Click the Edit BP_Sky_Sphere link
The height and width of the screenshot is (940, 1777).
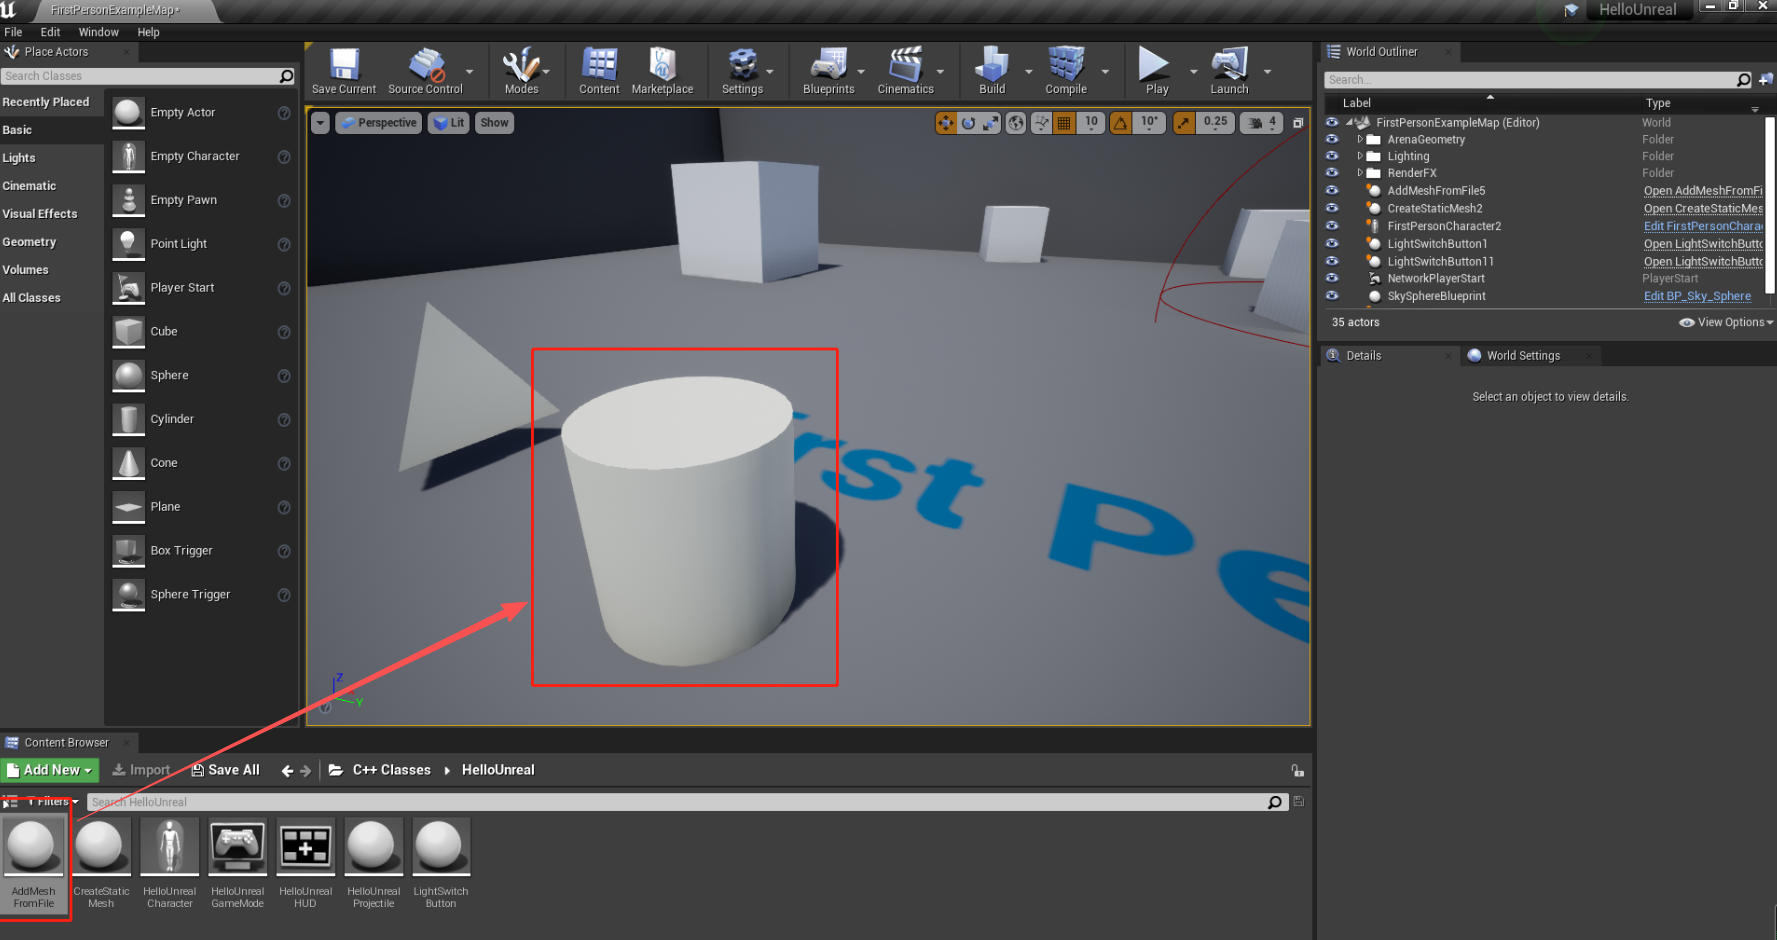[1697, 296]
